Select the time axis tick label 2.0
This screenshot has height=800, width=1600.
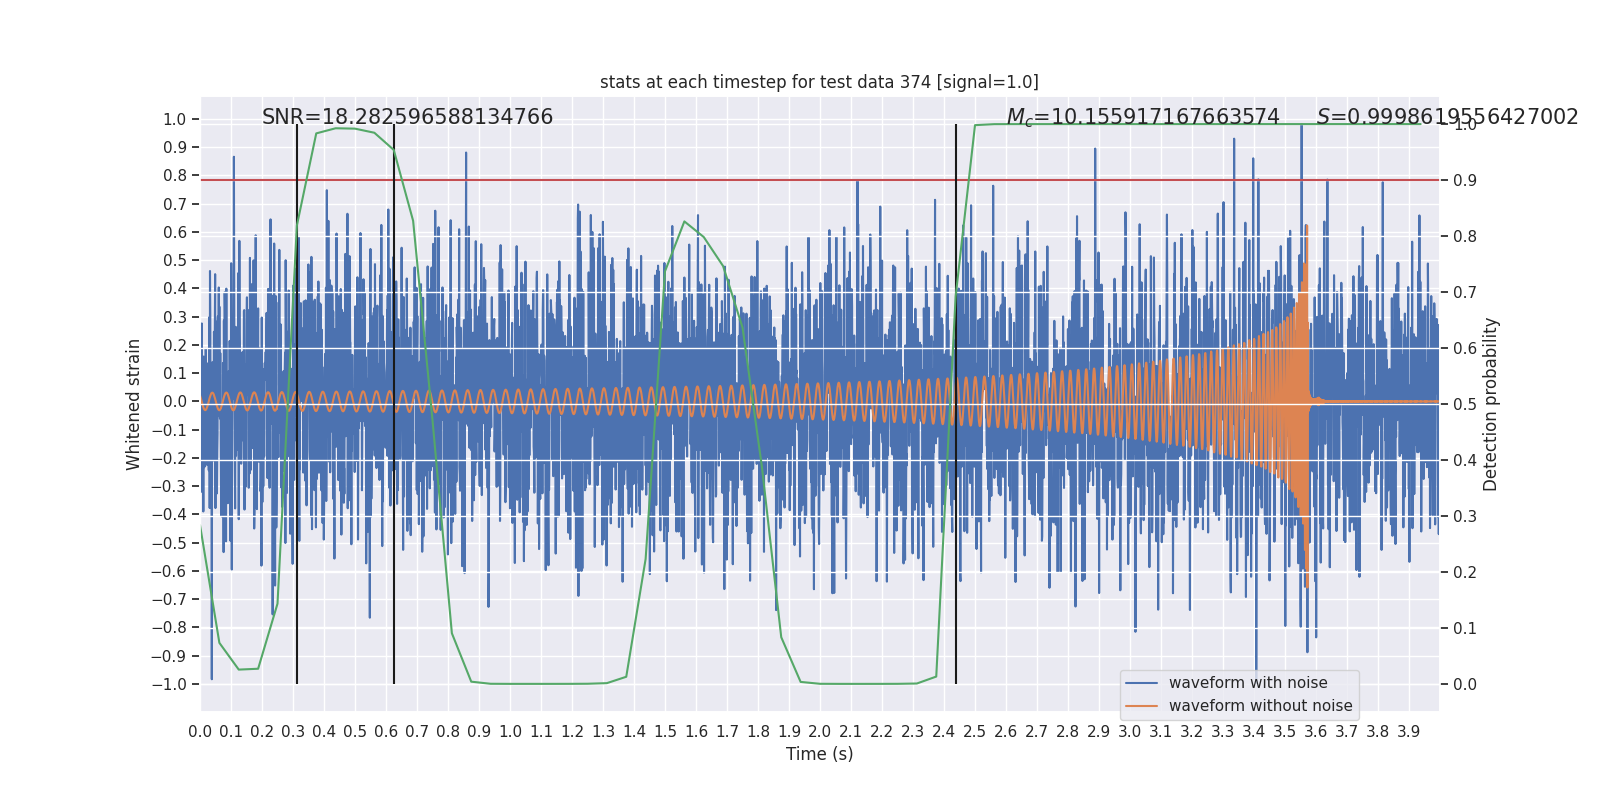(x=820, y=732)
